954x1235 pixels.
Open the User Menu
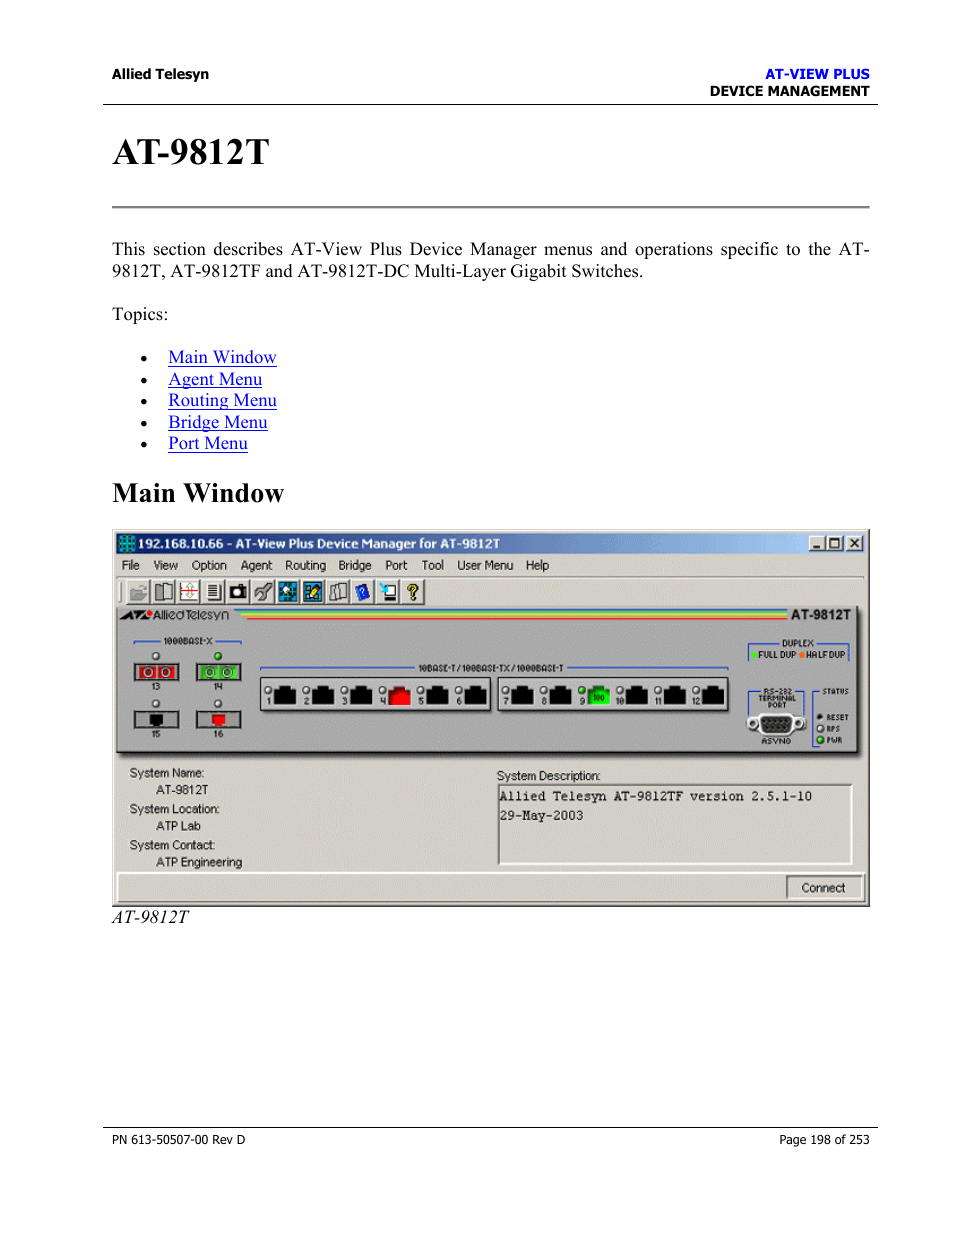coord(485,565)
